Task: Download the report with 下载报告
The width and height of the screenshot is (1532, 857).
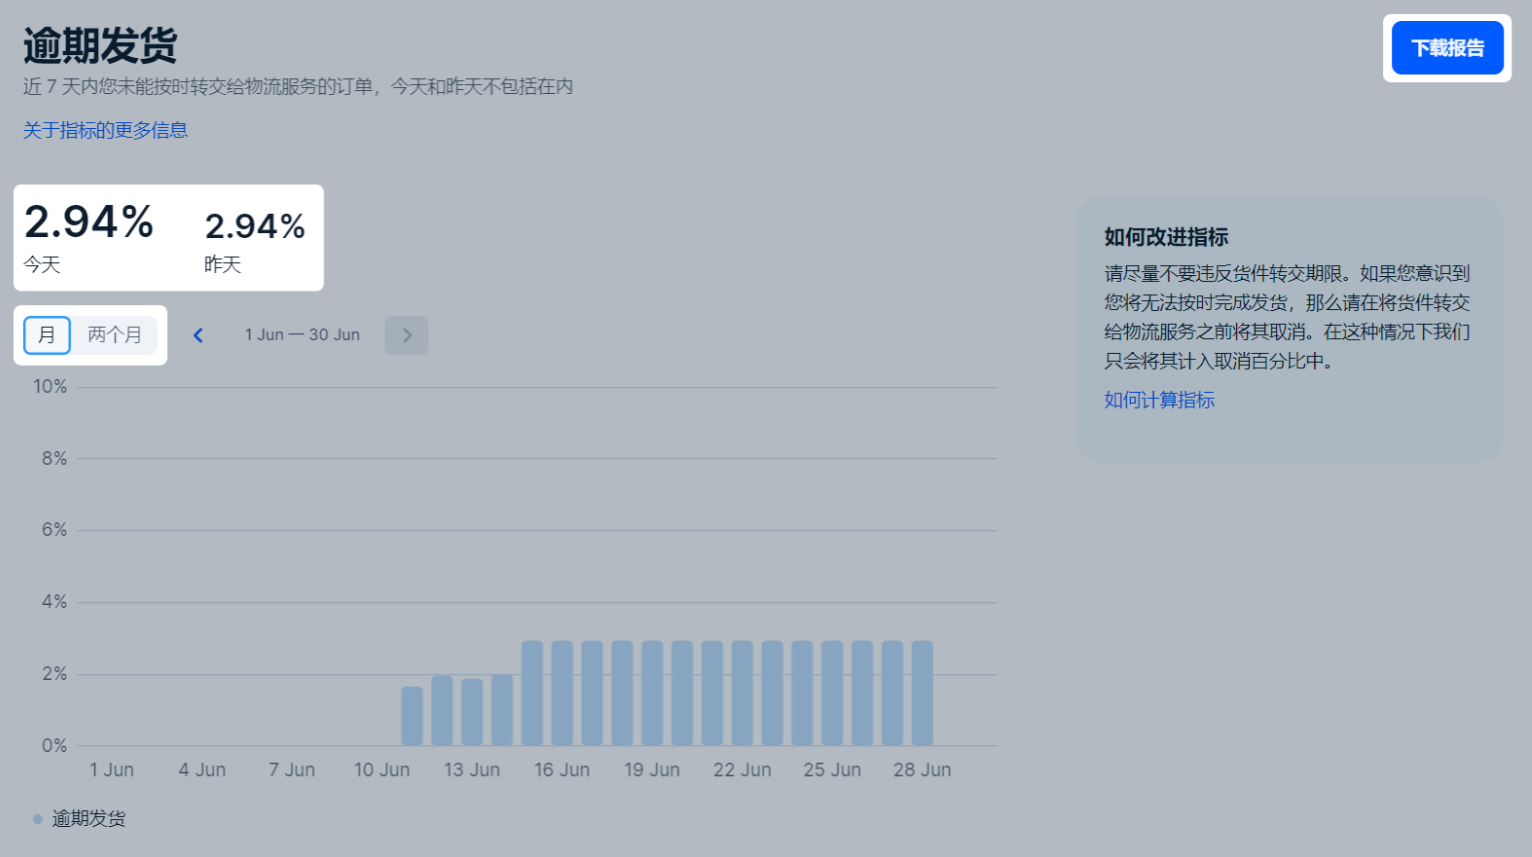Action: coord(1447,48)
